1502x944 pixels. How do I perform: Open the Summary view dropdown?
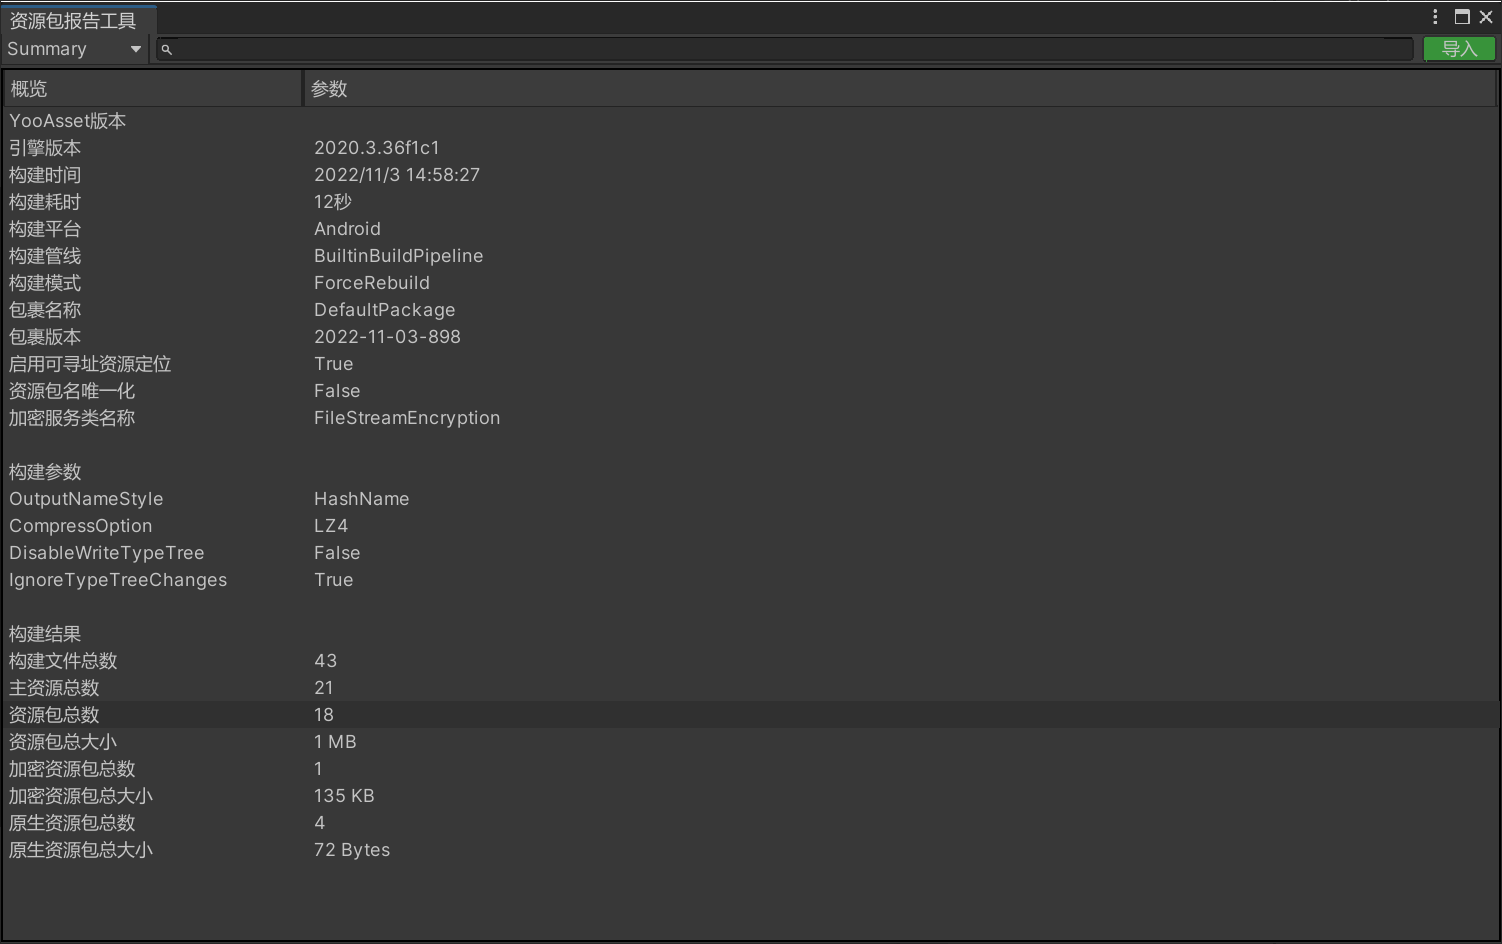(74, 49)
